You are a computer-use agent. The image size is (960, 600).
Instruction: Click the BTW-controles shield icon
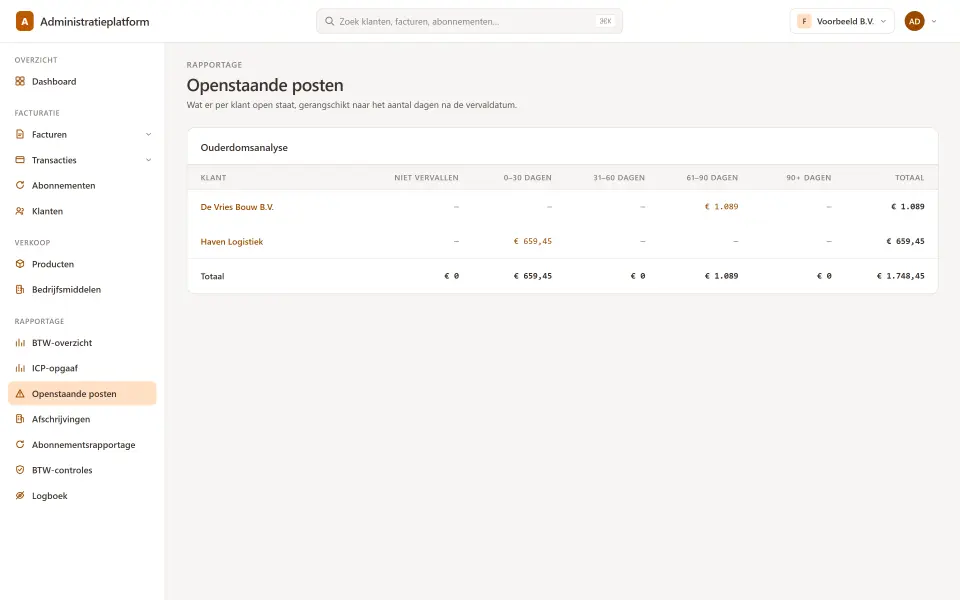pyautogui.click(x=20, y=470)
